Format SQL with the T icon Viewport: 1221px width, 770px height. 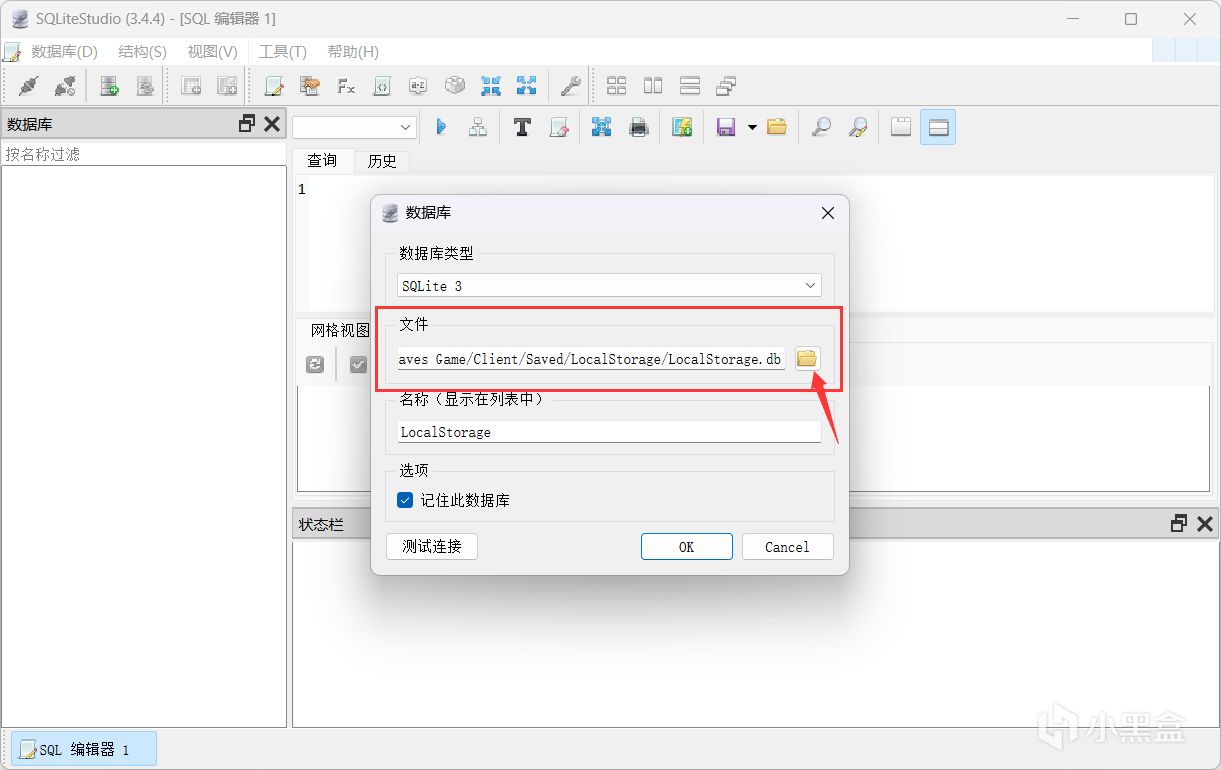[x=522, y=127]
